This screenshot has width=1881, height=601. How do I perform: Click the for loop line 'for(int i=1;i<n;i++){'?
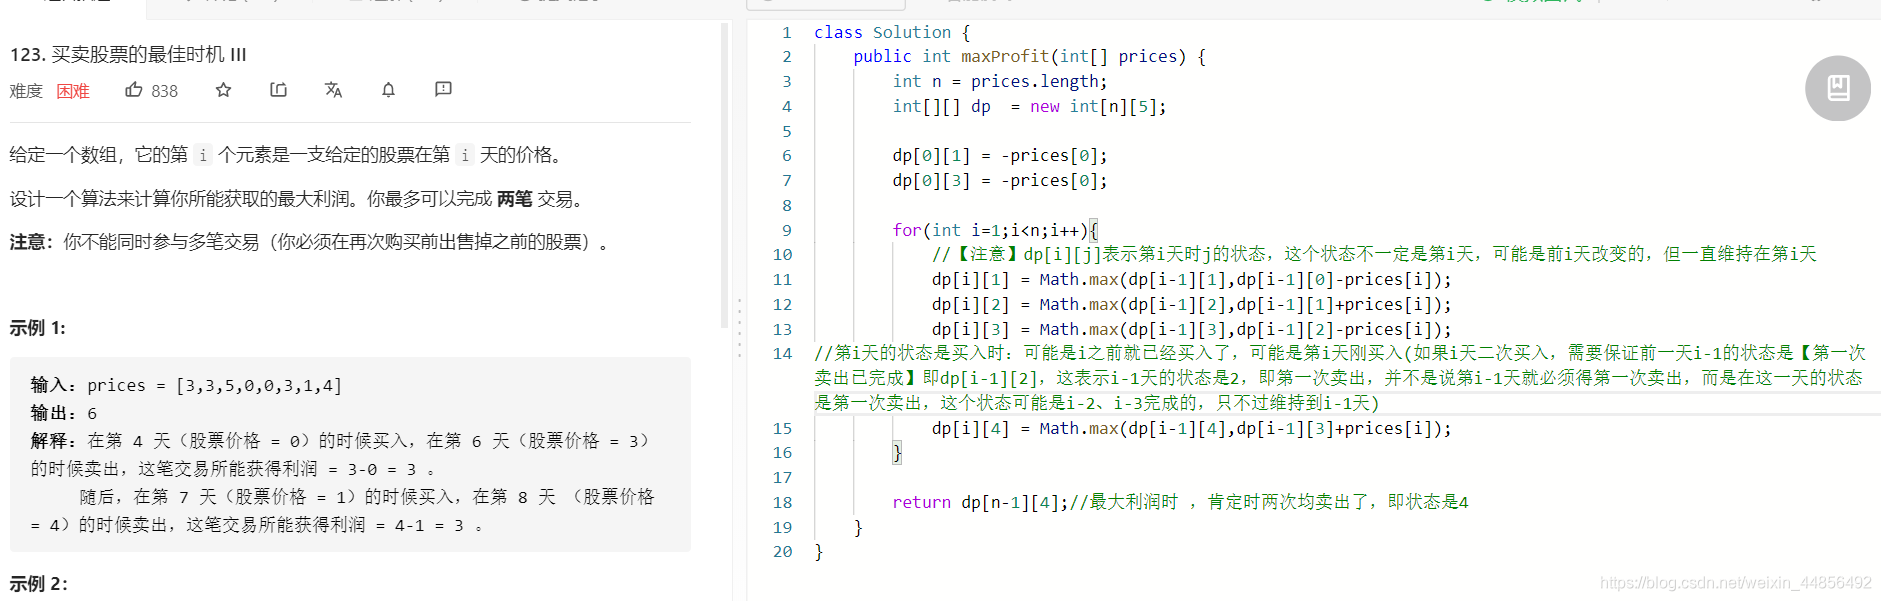[x=995, y=230]
